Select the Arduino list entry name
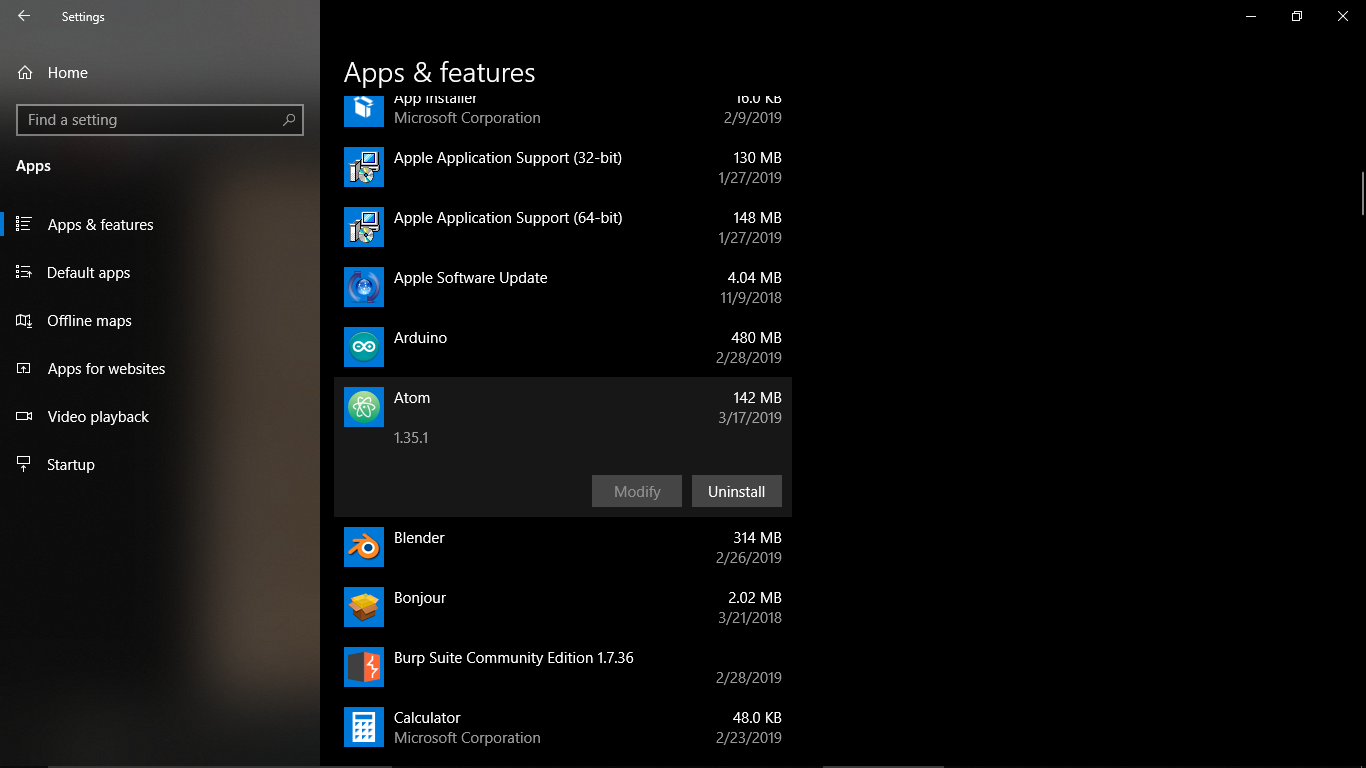The width and height of the screenshot is (1366, 768). point(420,338)
